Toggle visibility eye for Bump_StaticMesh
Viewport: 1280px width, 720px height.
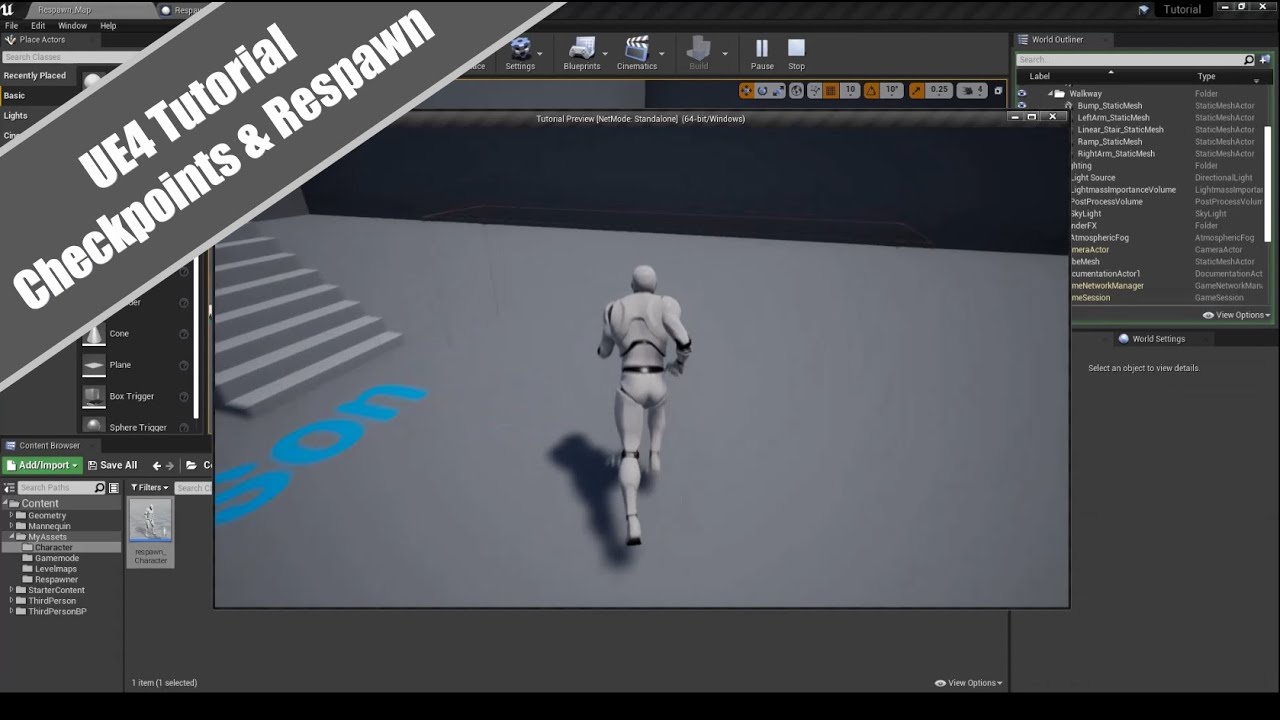1021,105
